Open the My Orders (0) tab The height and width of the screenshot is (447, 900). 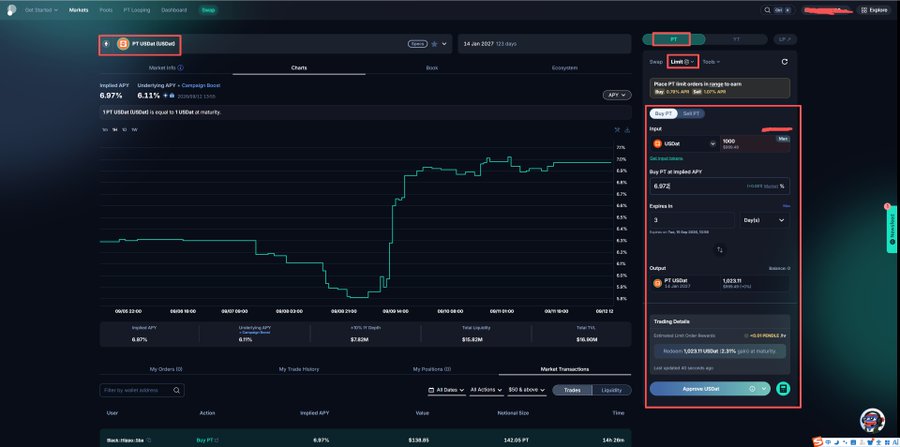point(166,369)
